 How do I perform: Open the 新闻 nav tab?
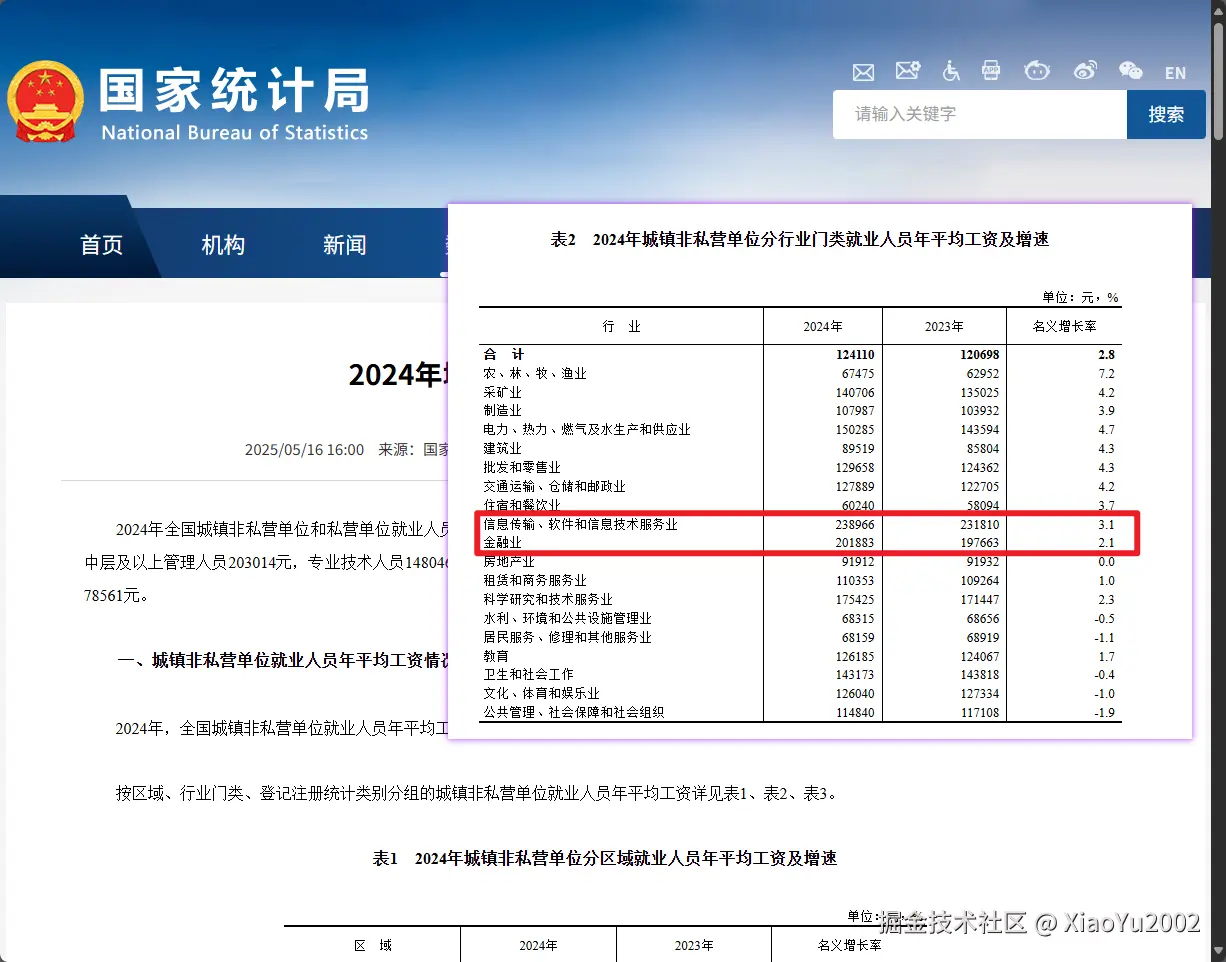click(x=344, y=245)
